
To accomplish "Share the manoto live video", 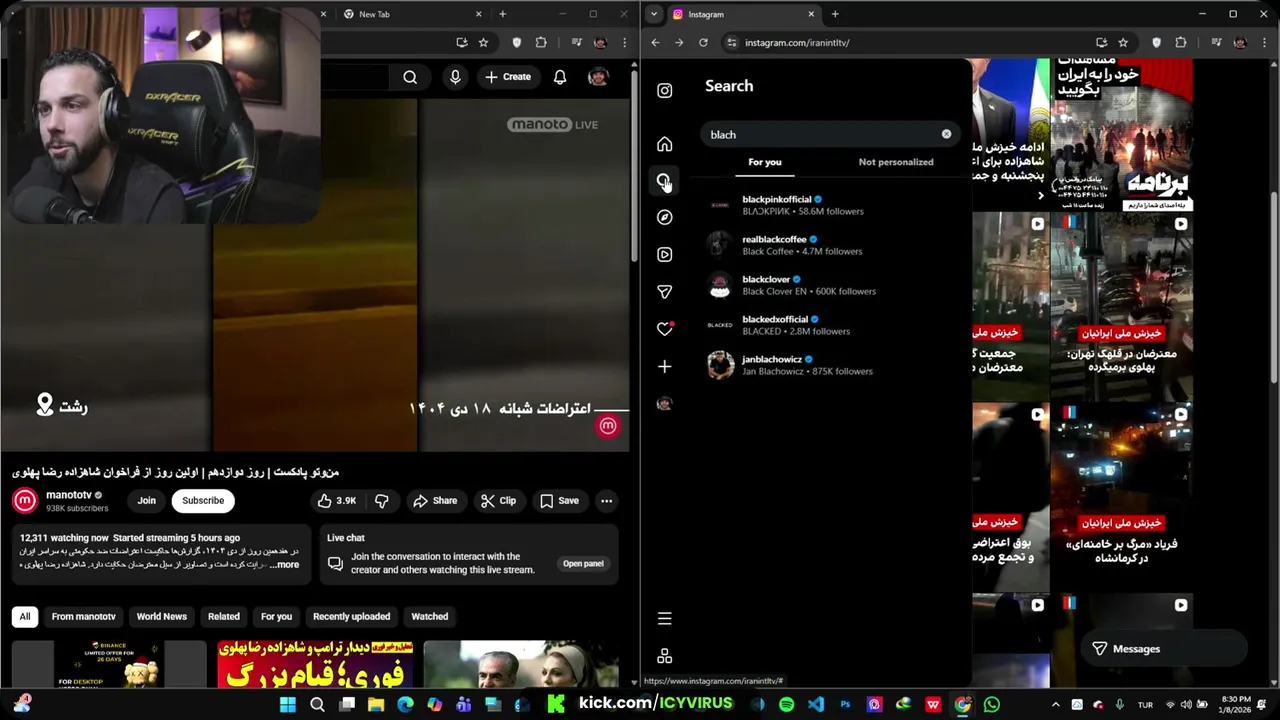I will tap(435, 501).
